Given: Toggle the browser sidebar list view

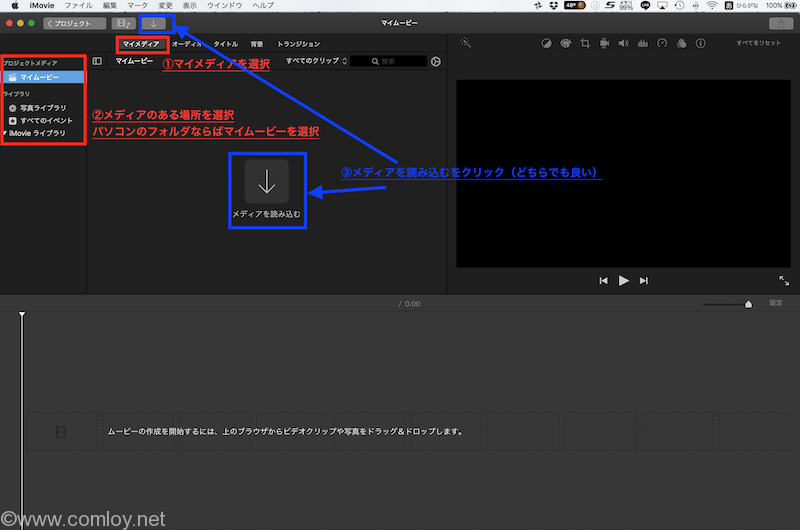Looking at the screenshot, I should (x=97, y=61).
